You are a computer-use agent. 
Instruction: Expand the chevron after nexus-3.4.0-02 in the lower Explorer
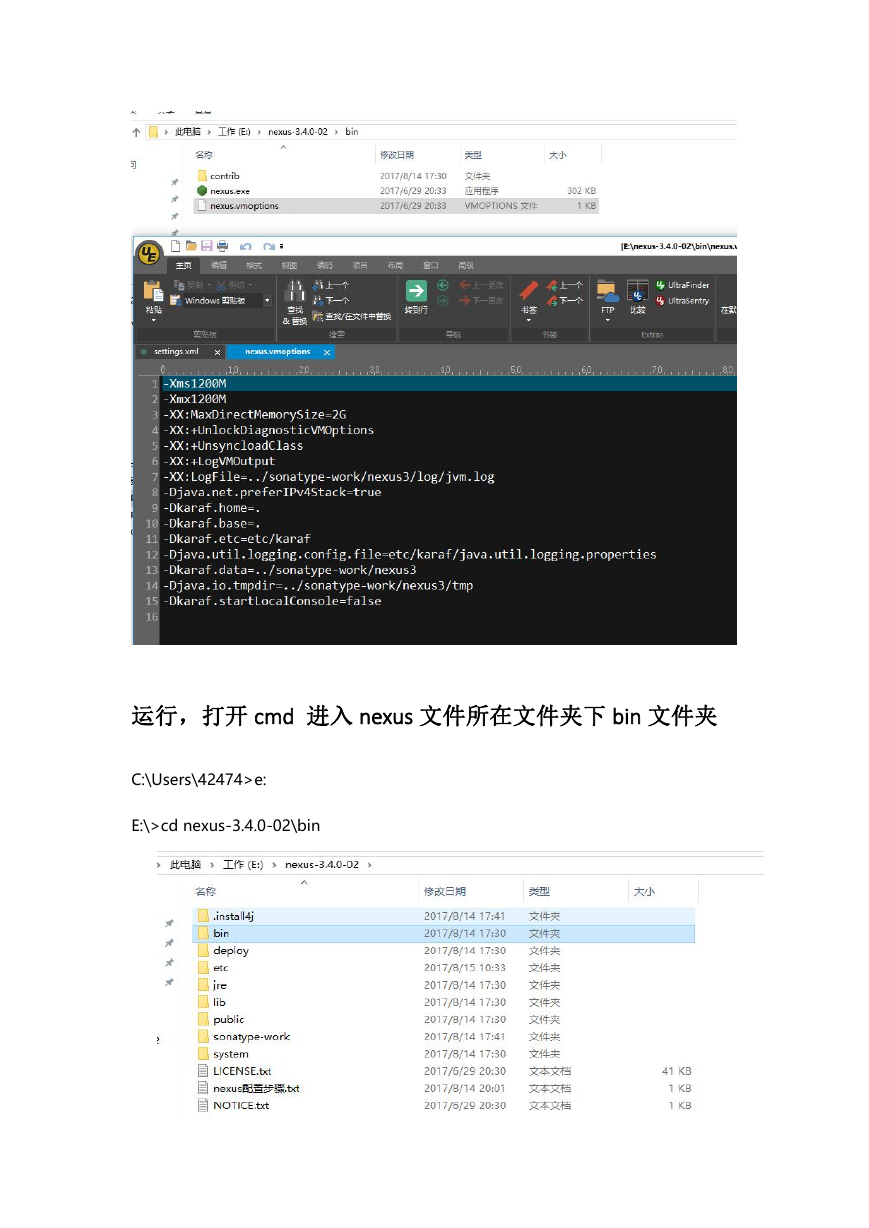pos(368,864)
